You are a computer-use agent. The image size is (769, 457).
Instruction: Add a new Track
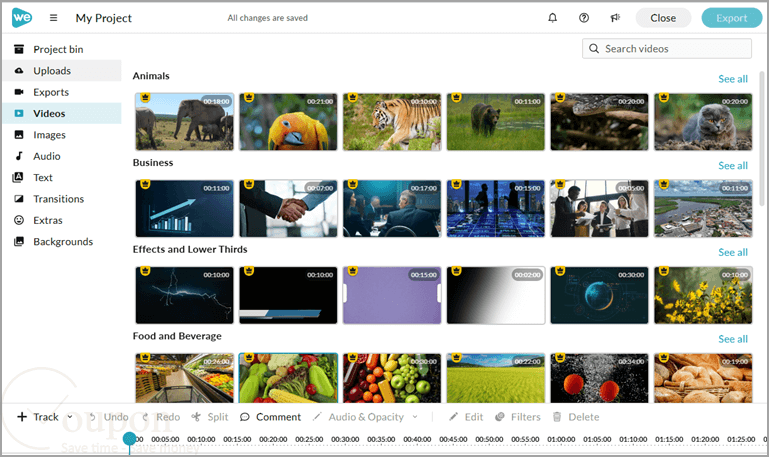pyautogui.click(x=38, y=417)
